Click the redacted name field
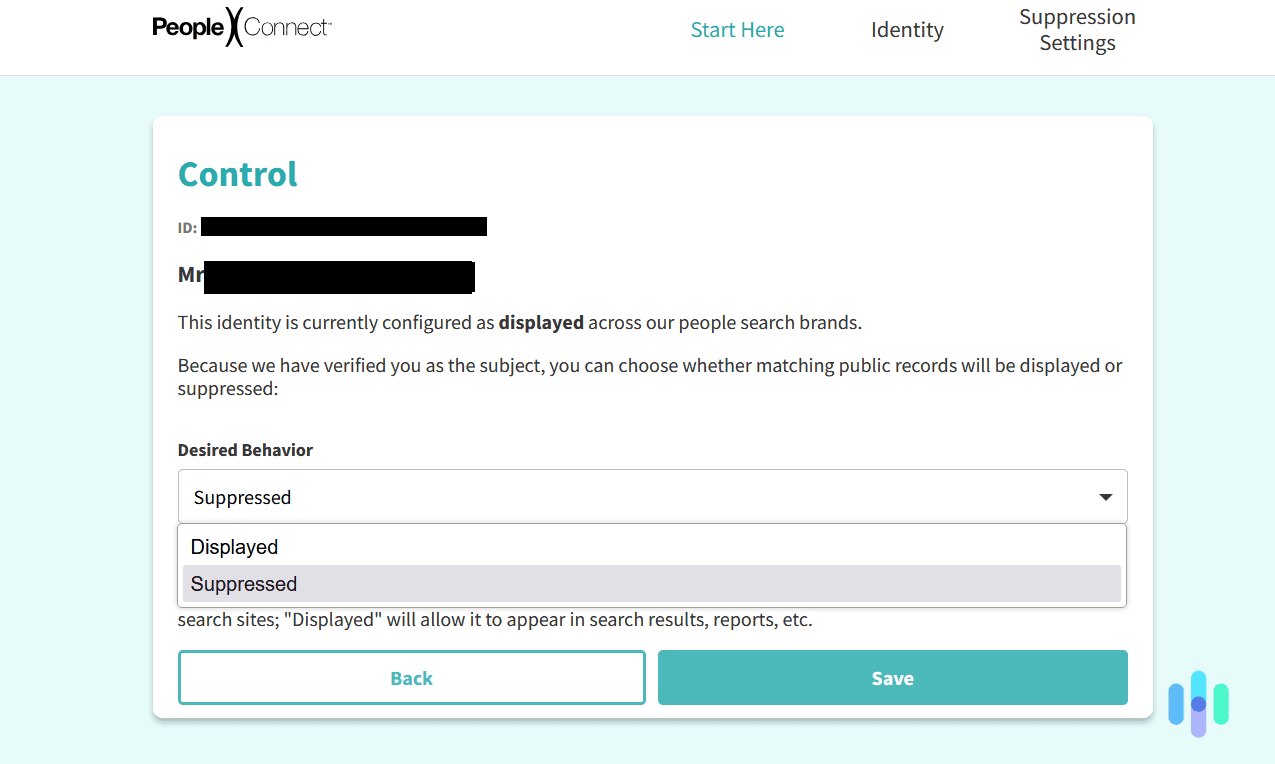1275x764 pixels. 339,275
